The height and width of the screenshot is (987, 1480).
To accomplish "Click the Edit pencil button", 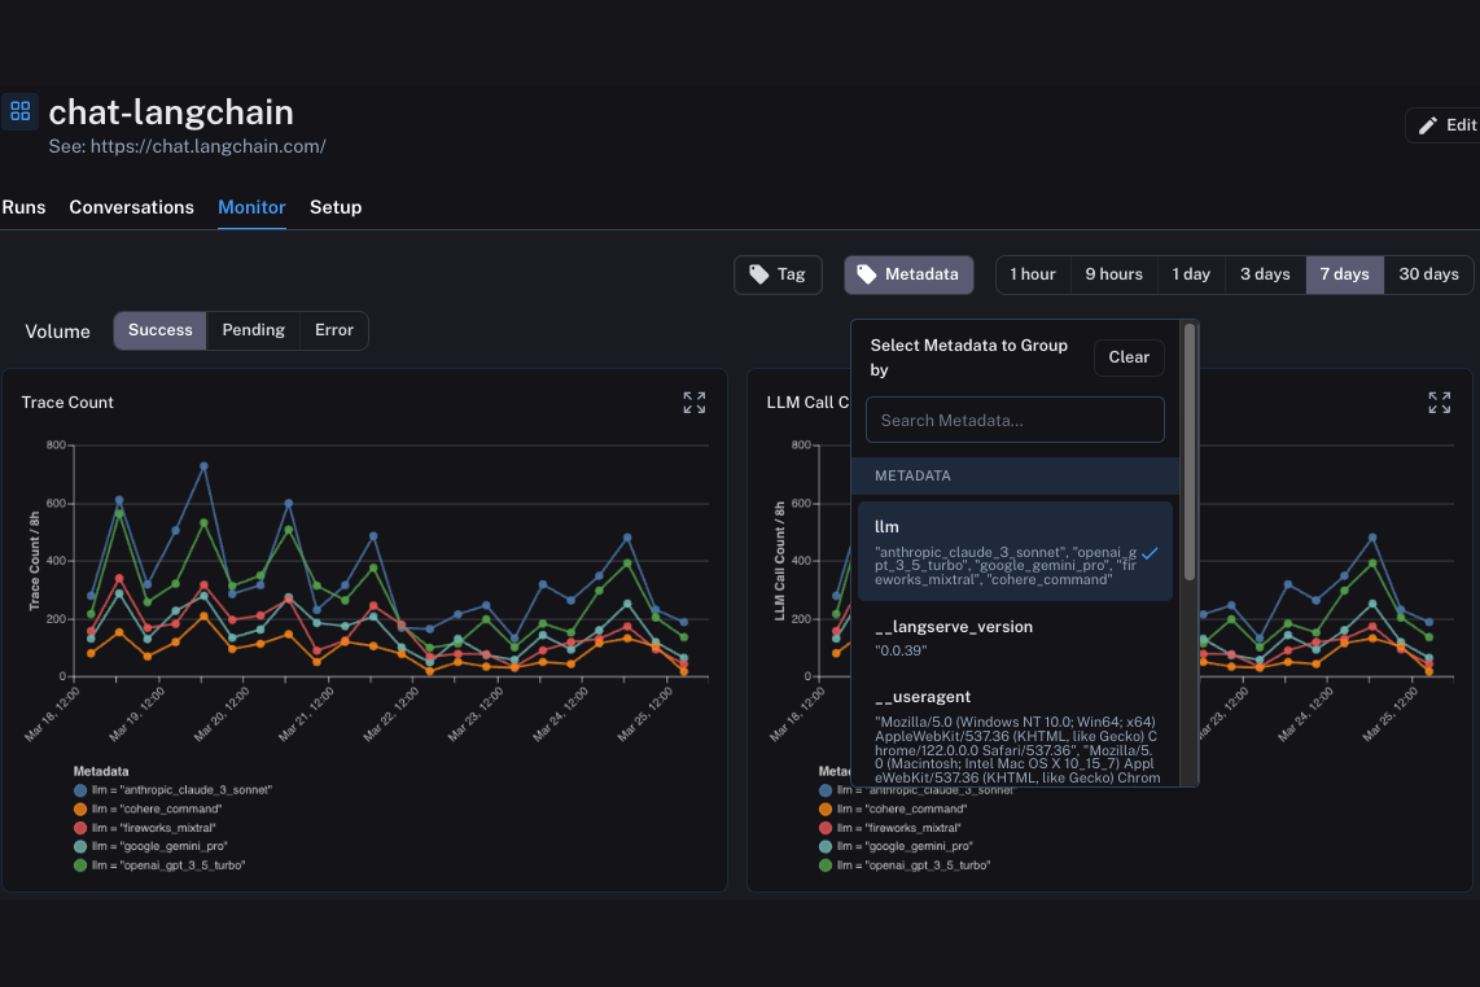I will 1444,125.
